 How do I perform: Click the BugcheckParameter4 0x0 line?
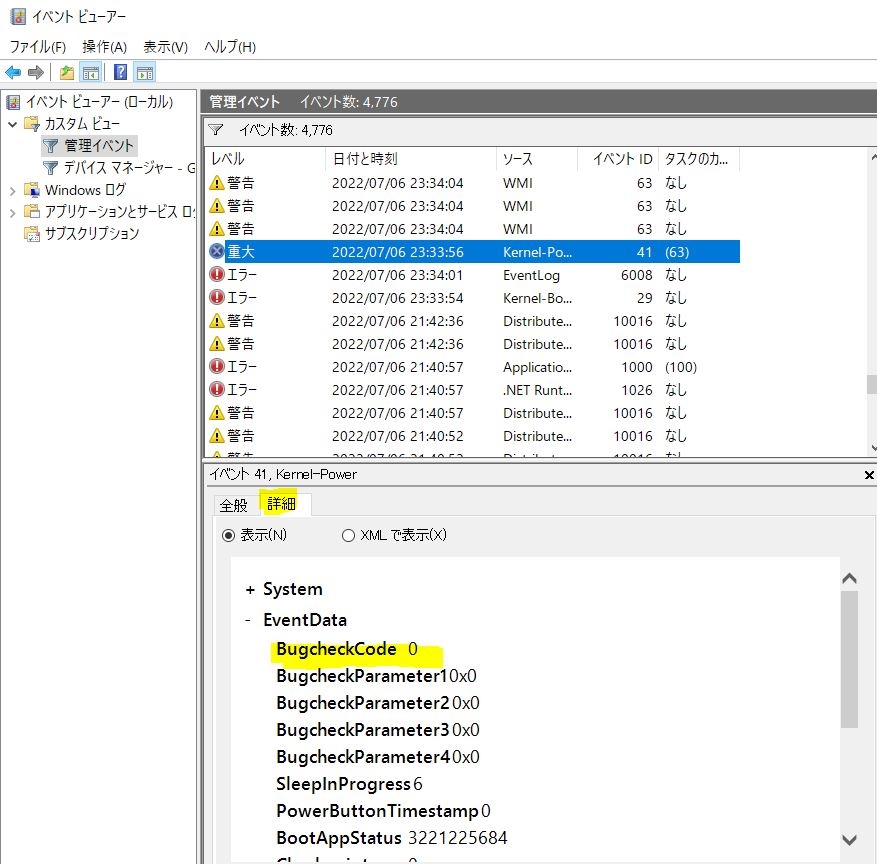tap(378, 757)
